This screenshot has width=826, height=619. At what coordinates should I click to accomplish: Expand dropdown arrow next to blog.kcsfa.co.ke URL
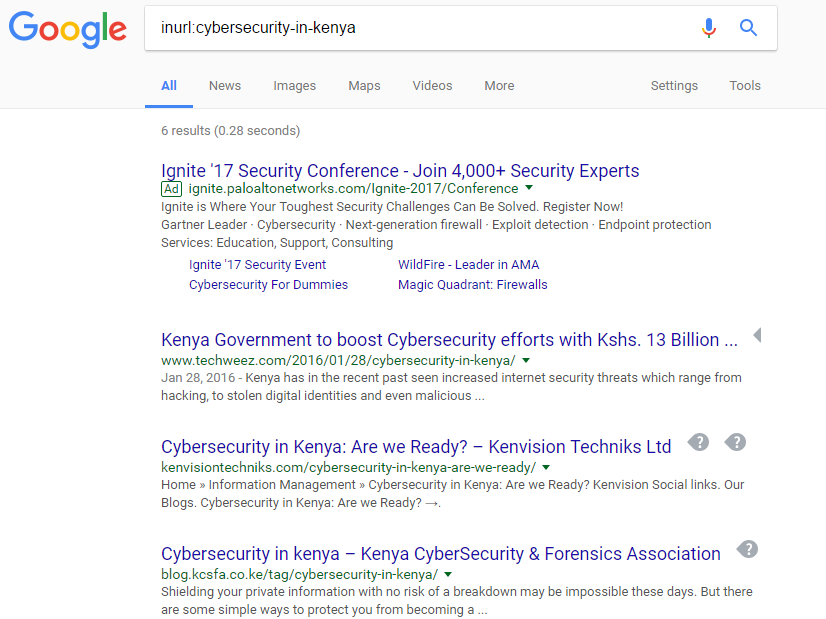click(448, 574)
